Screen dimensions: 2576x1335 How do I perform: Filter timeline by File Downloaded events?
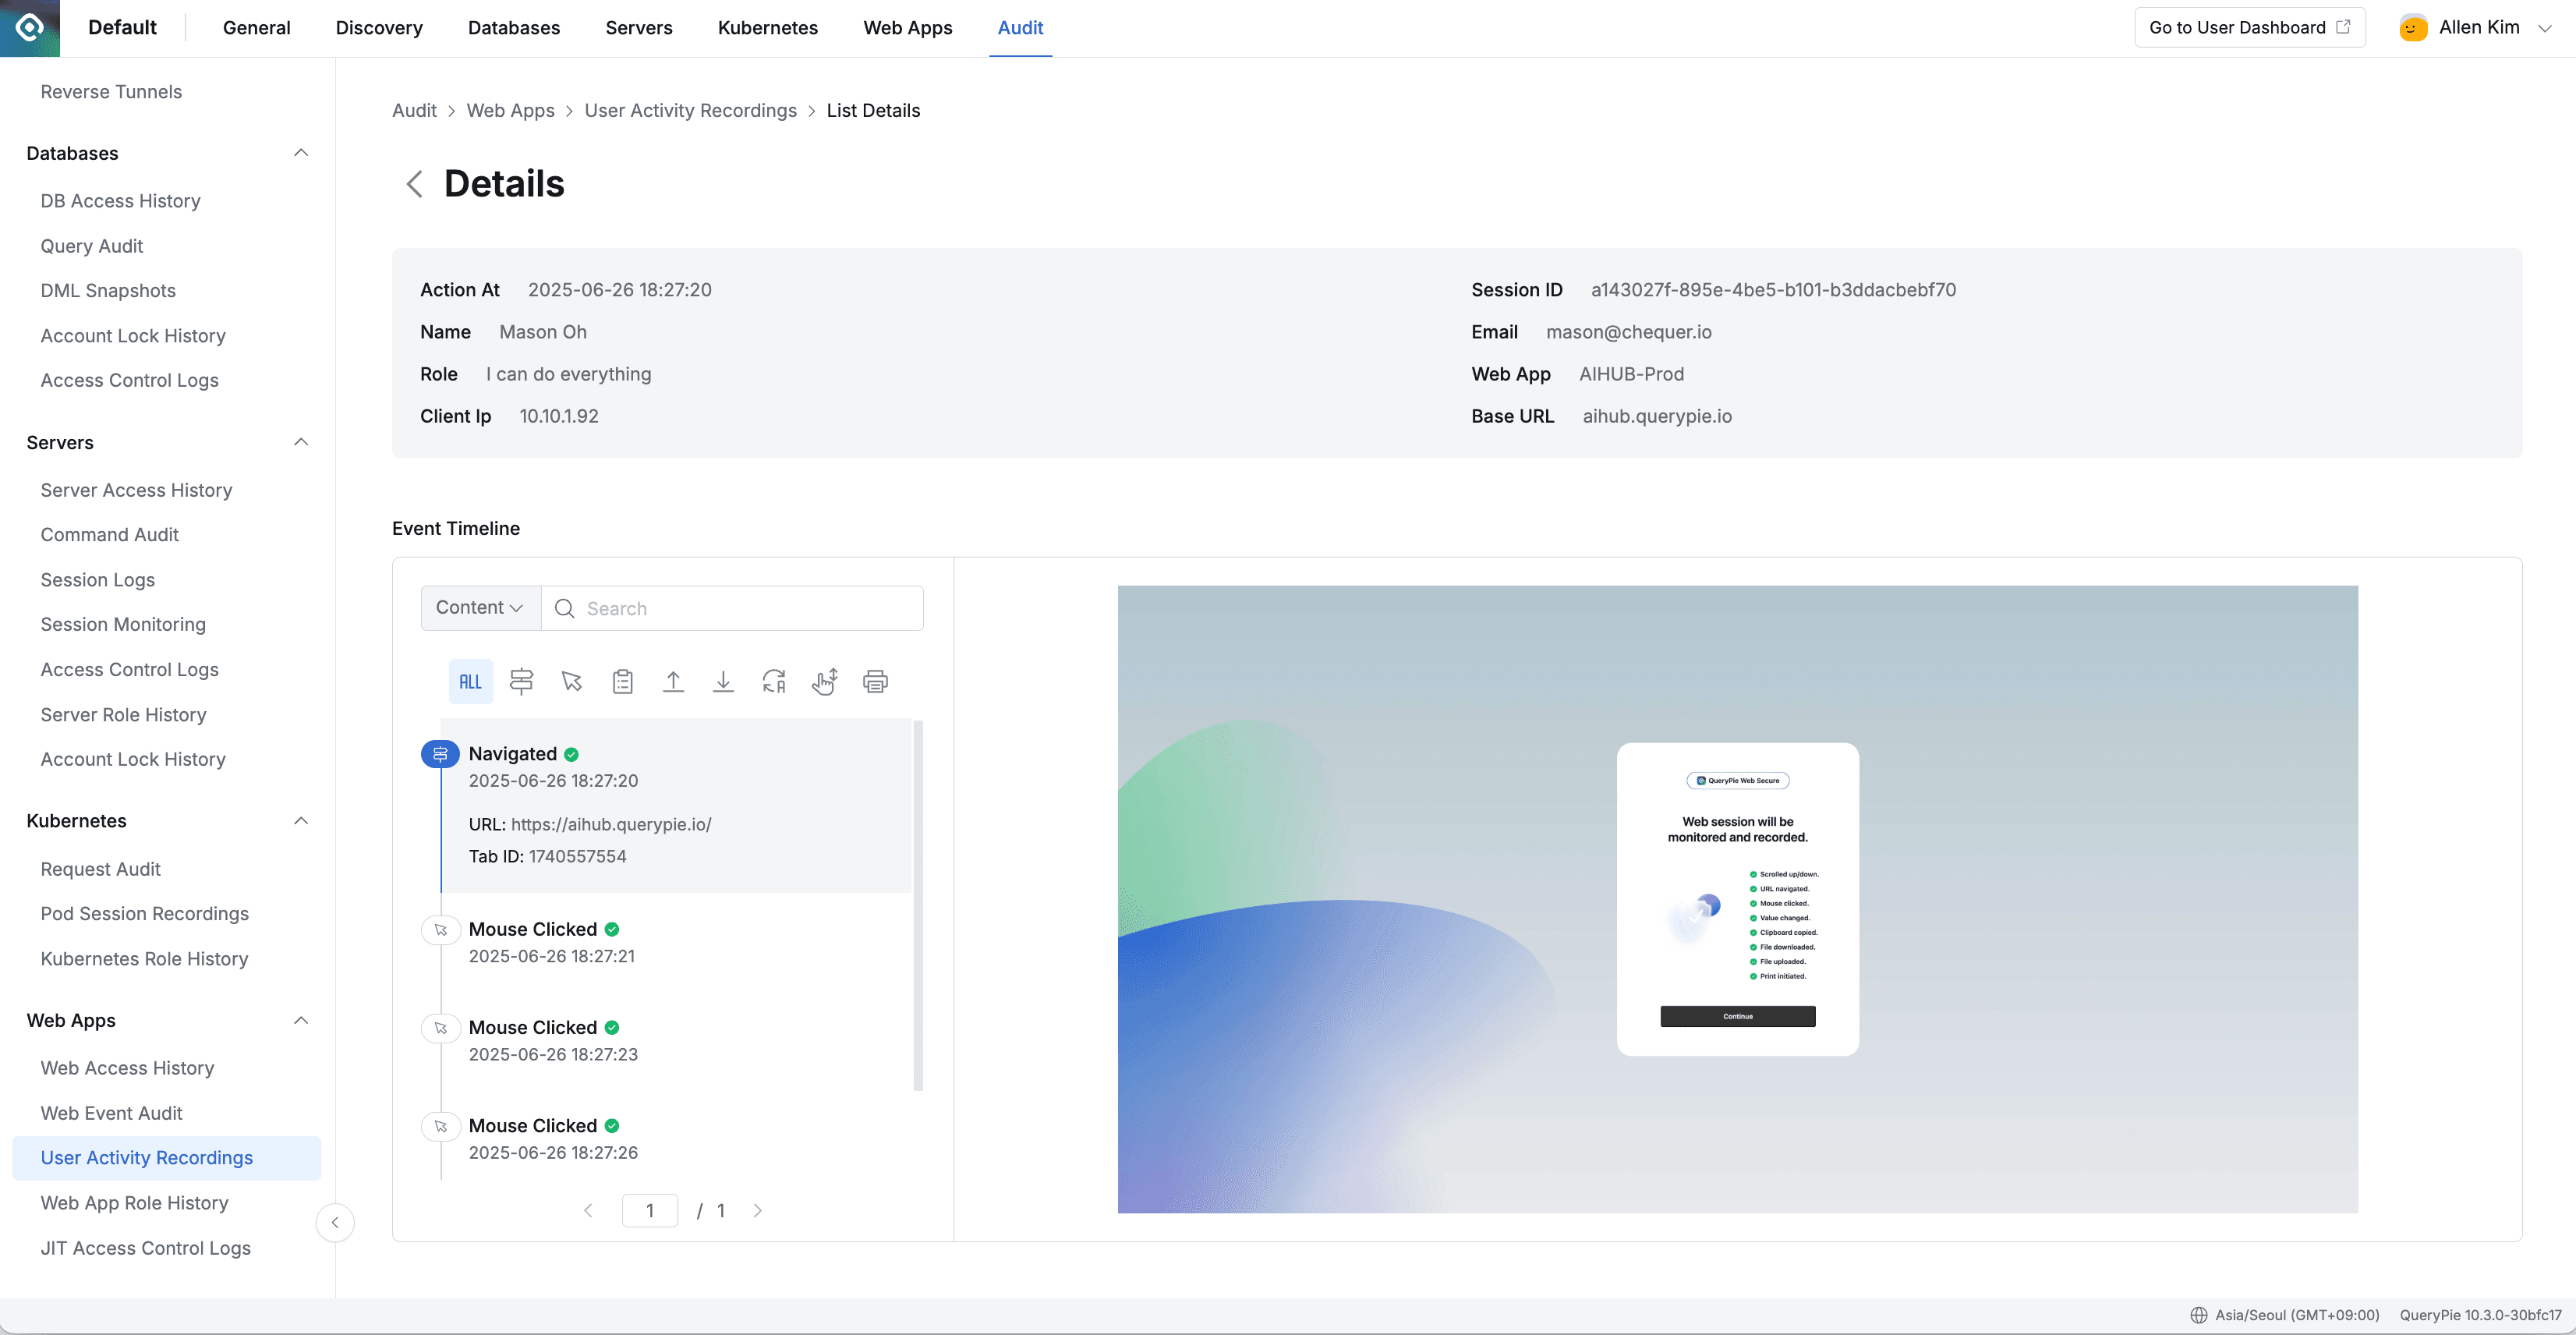point(723,681)
